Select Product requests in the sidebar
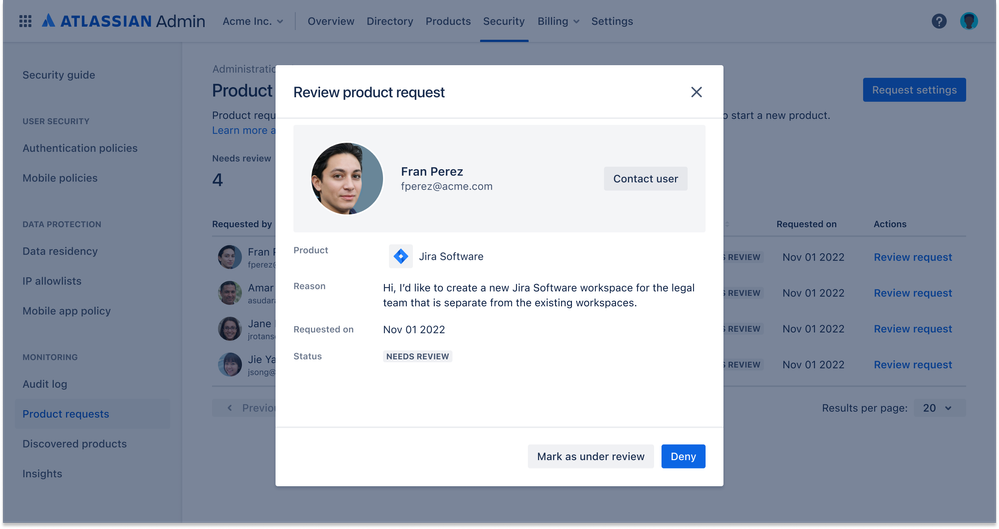This screenshot has width=999, height=529. [x=92, y=414]
